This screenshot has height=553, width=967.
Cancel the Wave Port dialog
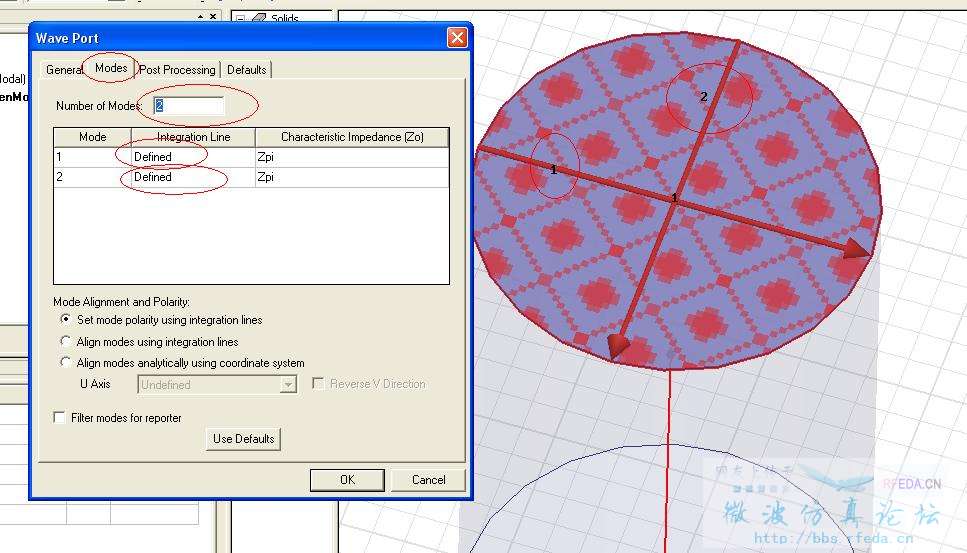[x=428, y=480]
